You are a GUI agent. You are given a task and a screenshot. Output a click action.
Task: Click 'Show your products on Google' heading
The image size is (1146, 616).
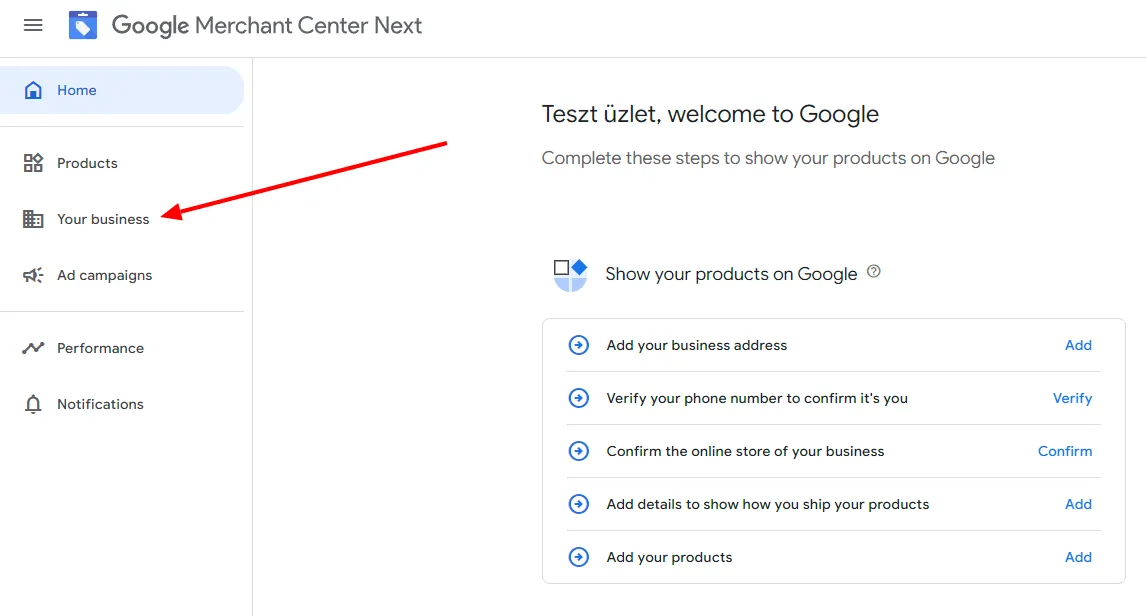coord(731,274)
